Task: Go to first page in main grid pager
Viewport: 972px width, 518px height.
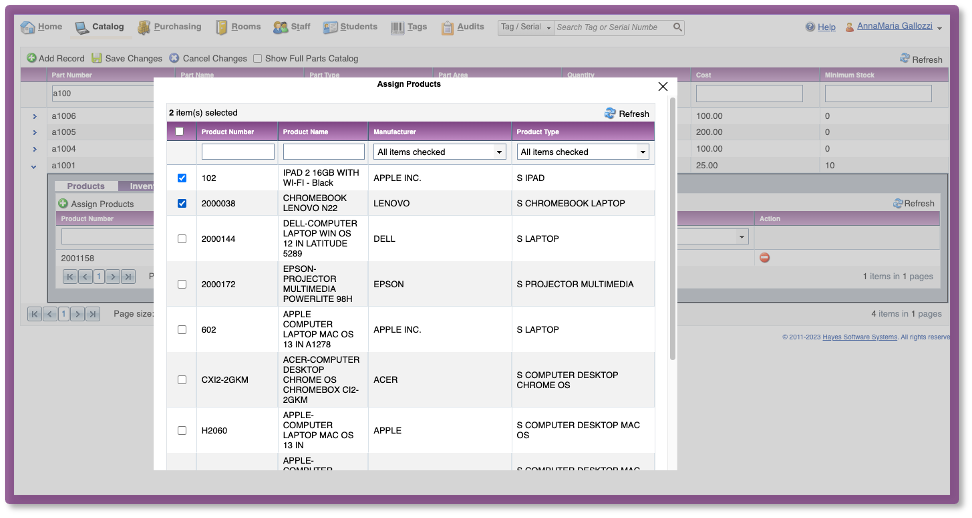Action: pos(34,314)
